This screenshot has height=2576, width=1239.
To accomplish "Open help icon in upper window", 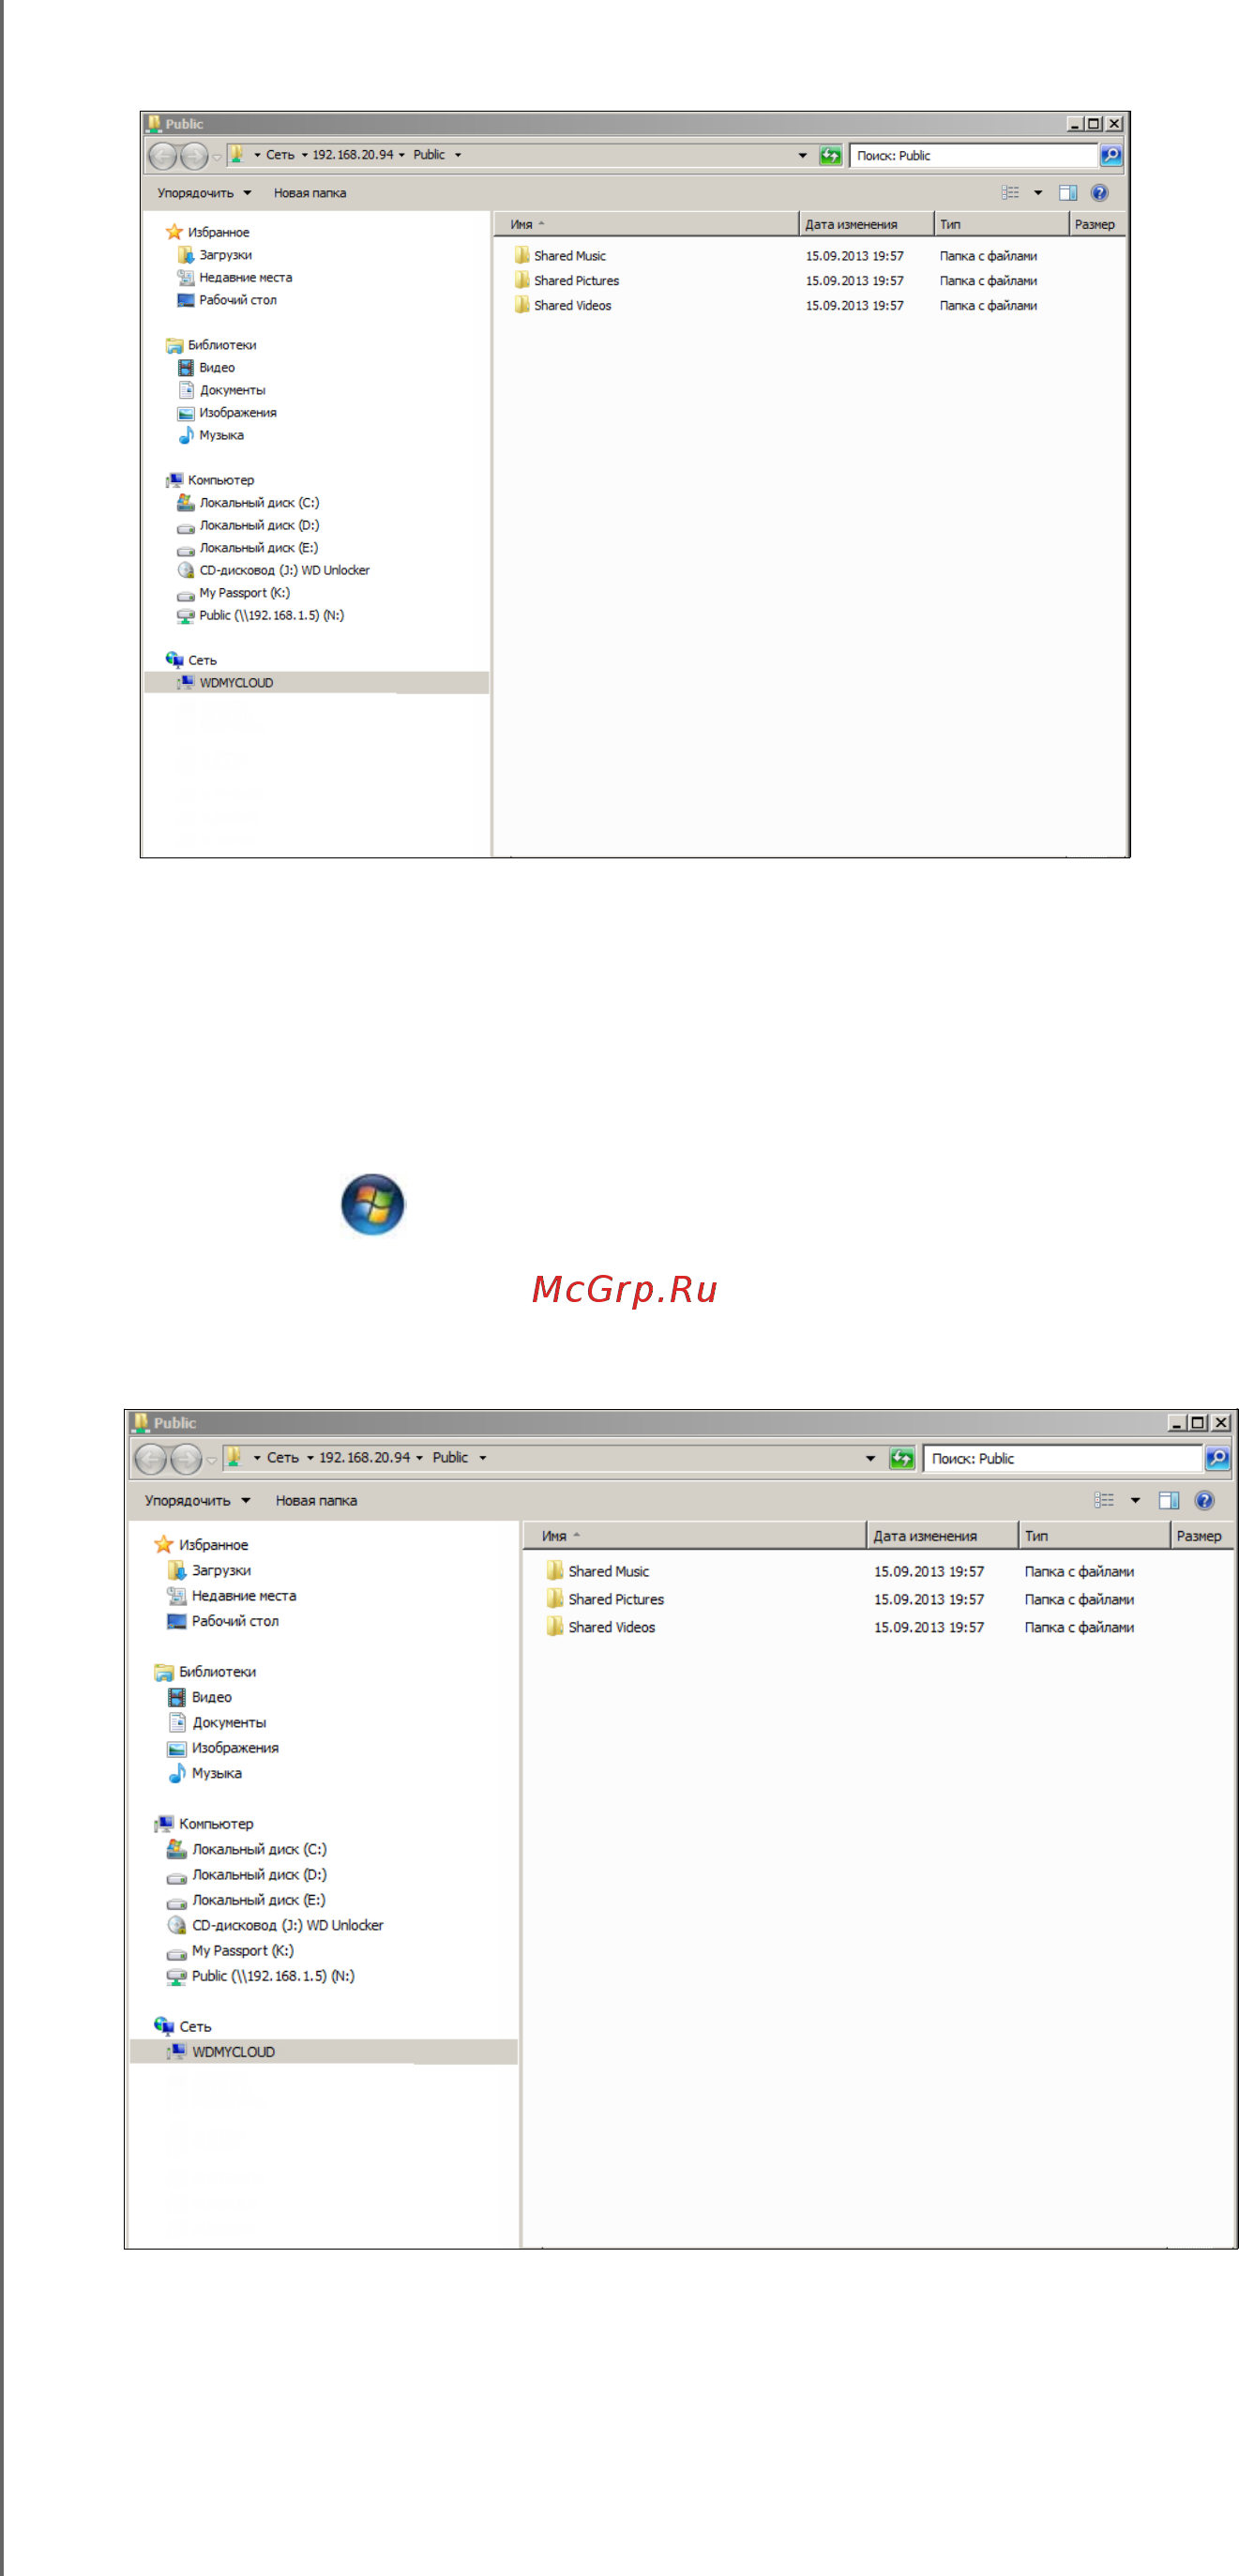I will click(x=1099, y=193).
